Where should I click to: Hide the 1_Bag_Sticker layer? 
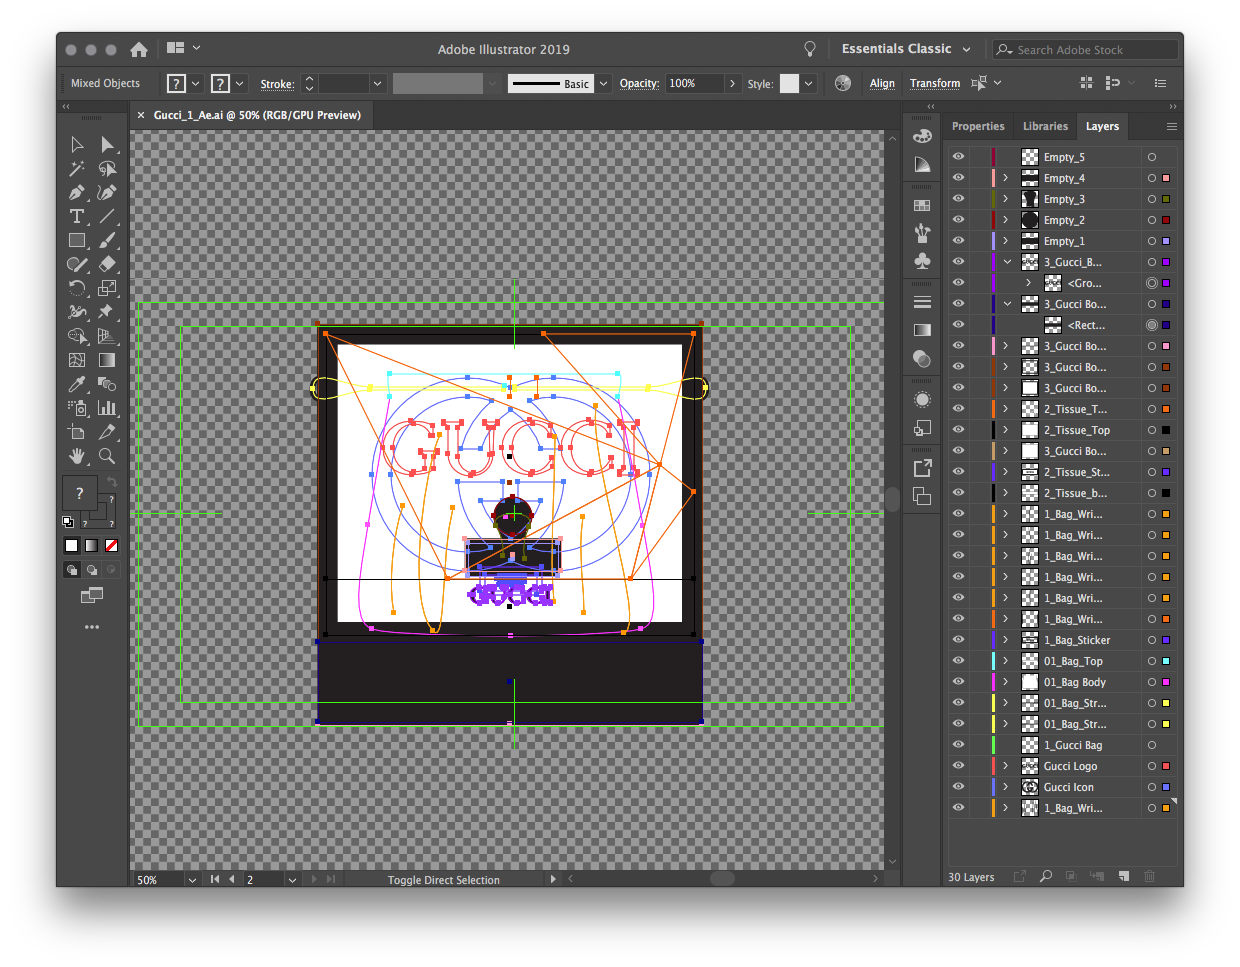tap(958, 640)
